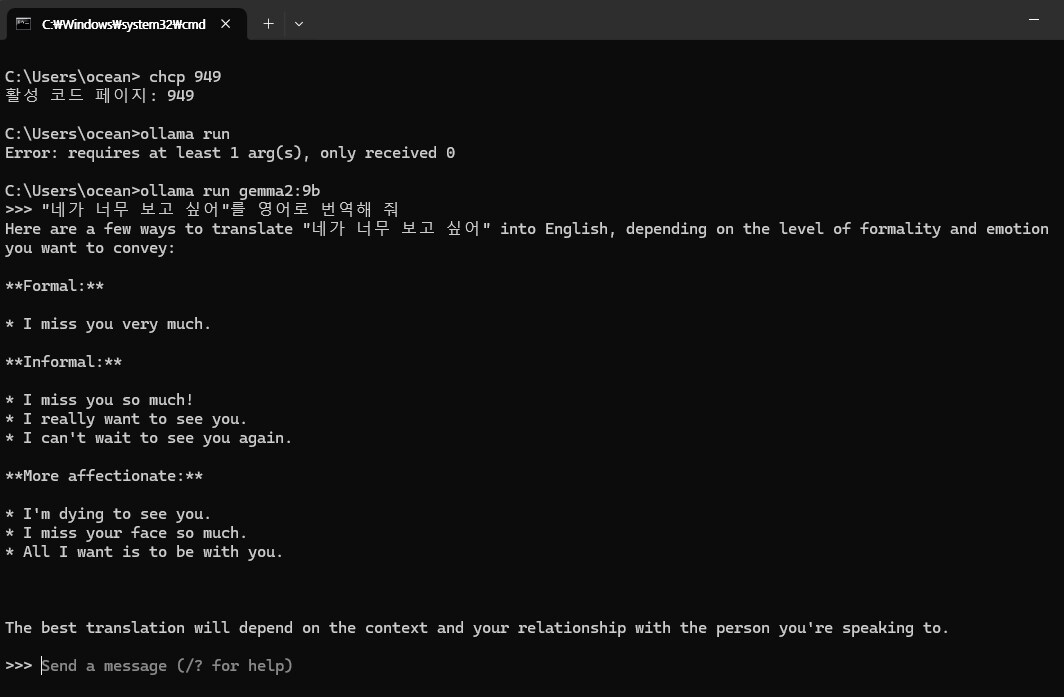Click the line 'I'm dying to see you.'
This screenshot has height=697, width=1064.
[108, 514]
